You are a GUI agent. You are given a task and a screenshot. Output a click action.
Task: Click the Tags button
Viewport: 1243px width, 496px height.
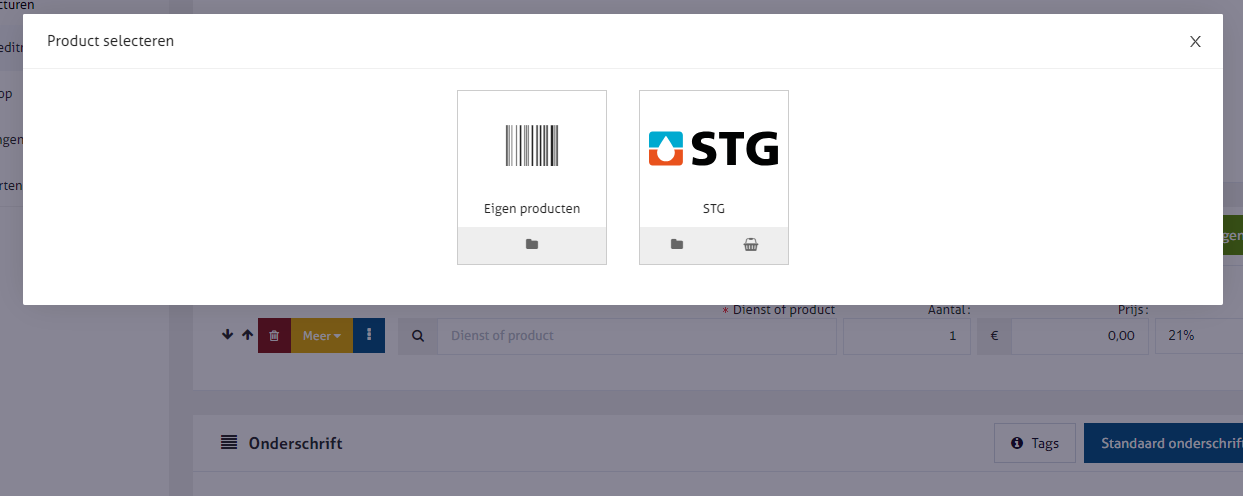click(1035, 443)
